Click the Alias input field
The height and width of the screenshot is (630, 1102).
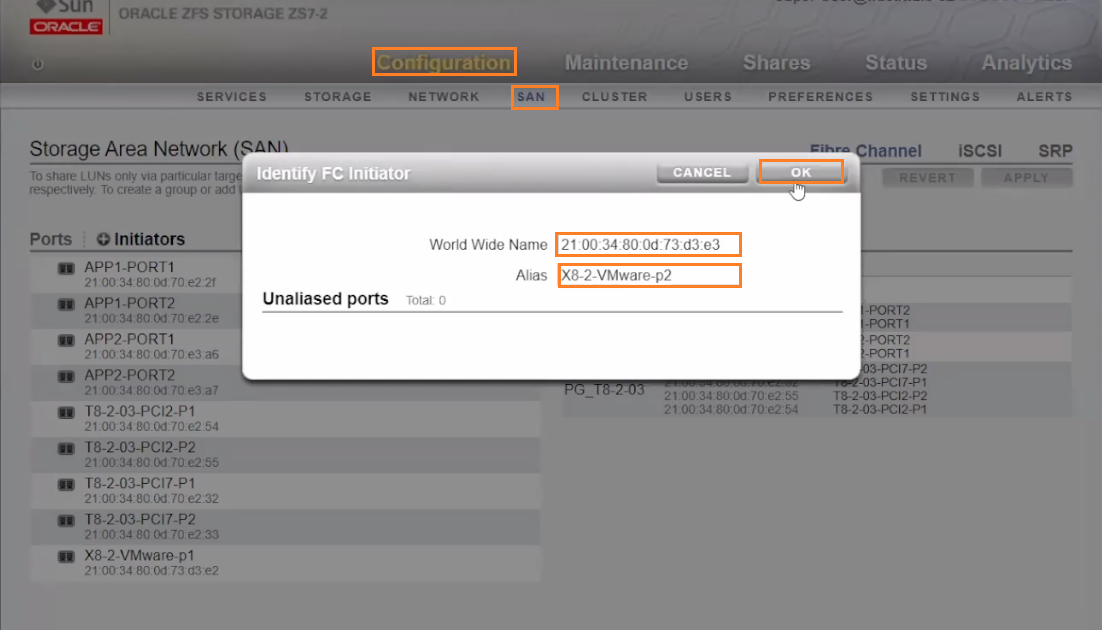click(649, 276)
